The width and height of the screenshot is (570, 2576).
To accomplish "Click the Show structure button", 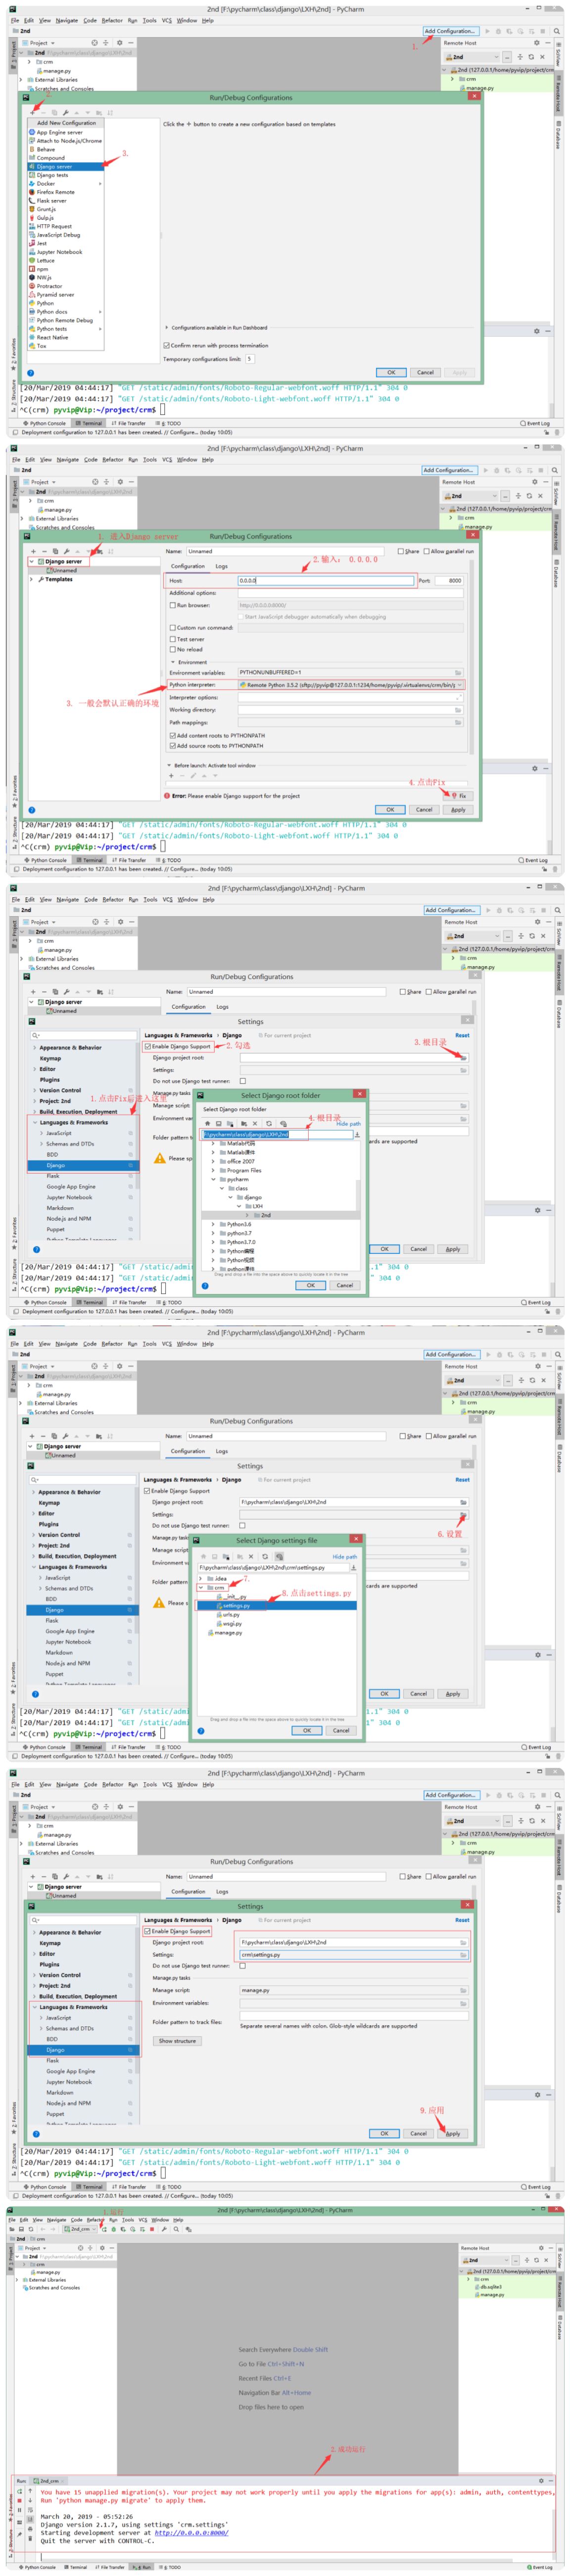I will (177, 2041).
